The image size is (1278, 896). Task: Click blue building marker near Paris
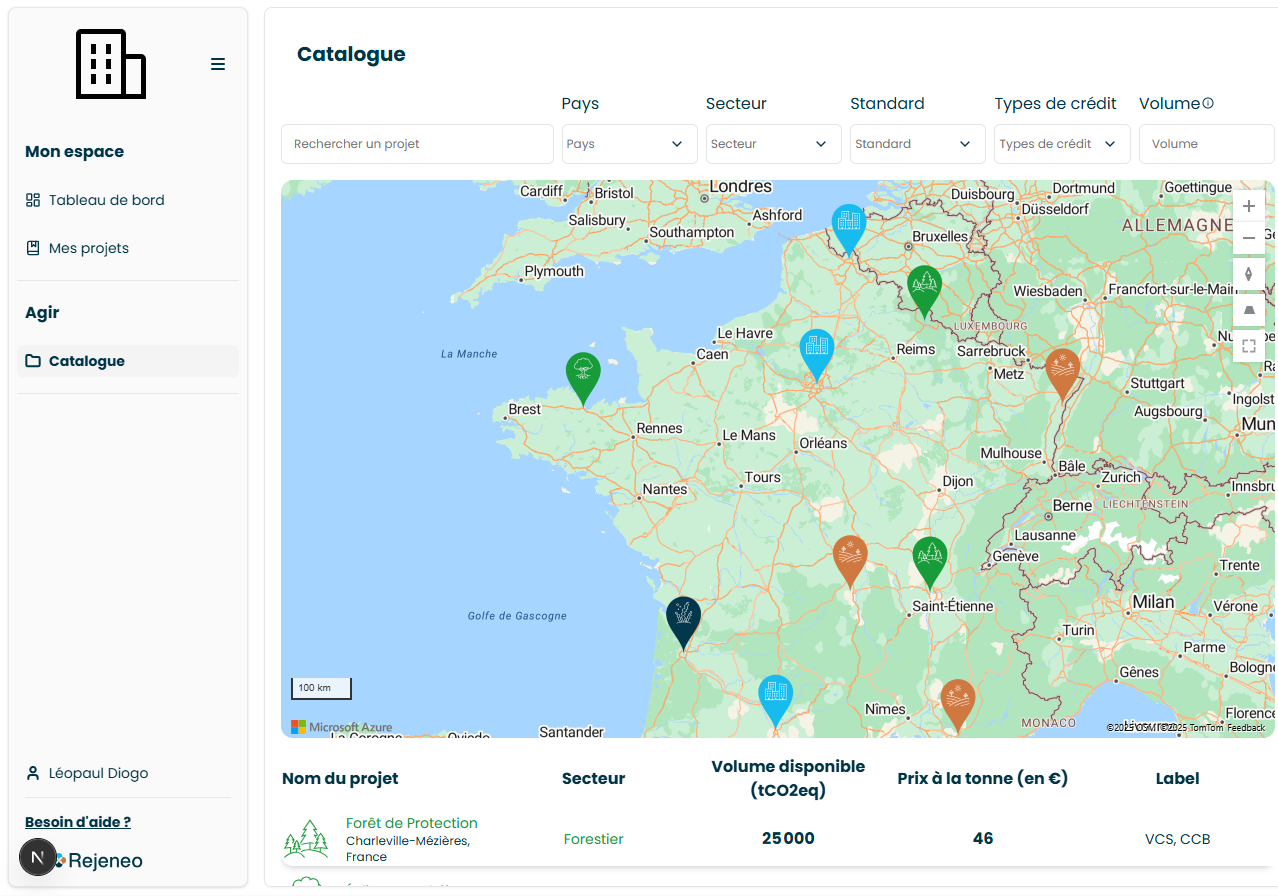point(817,352)
